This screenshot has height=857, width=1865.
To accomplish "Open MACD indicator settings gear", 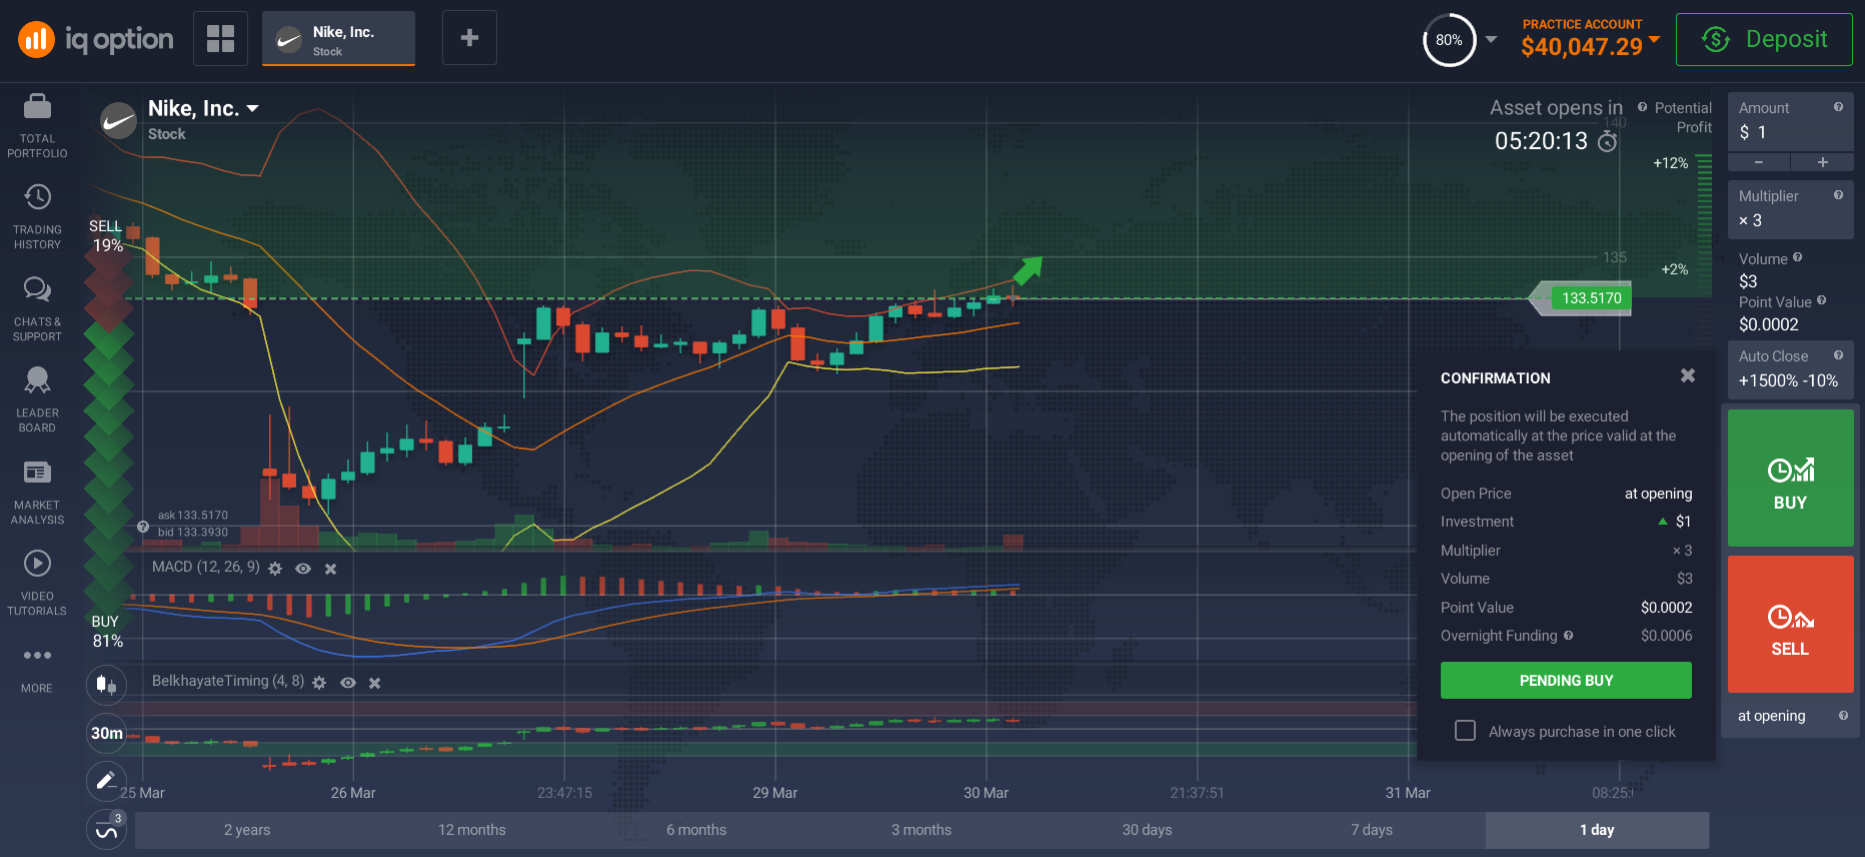I will pos(275,568).
